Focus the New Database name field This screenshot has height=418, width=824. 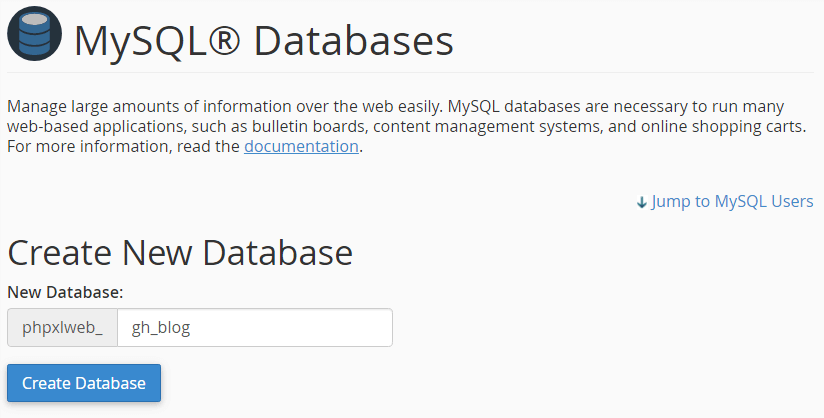pyautogui.click(x=254, y=327)
